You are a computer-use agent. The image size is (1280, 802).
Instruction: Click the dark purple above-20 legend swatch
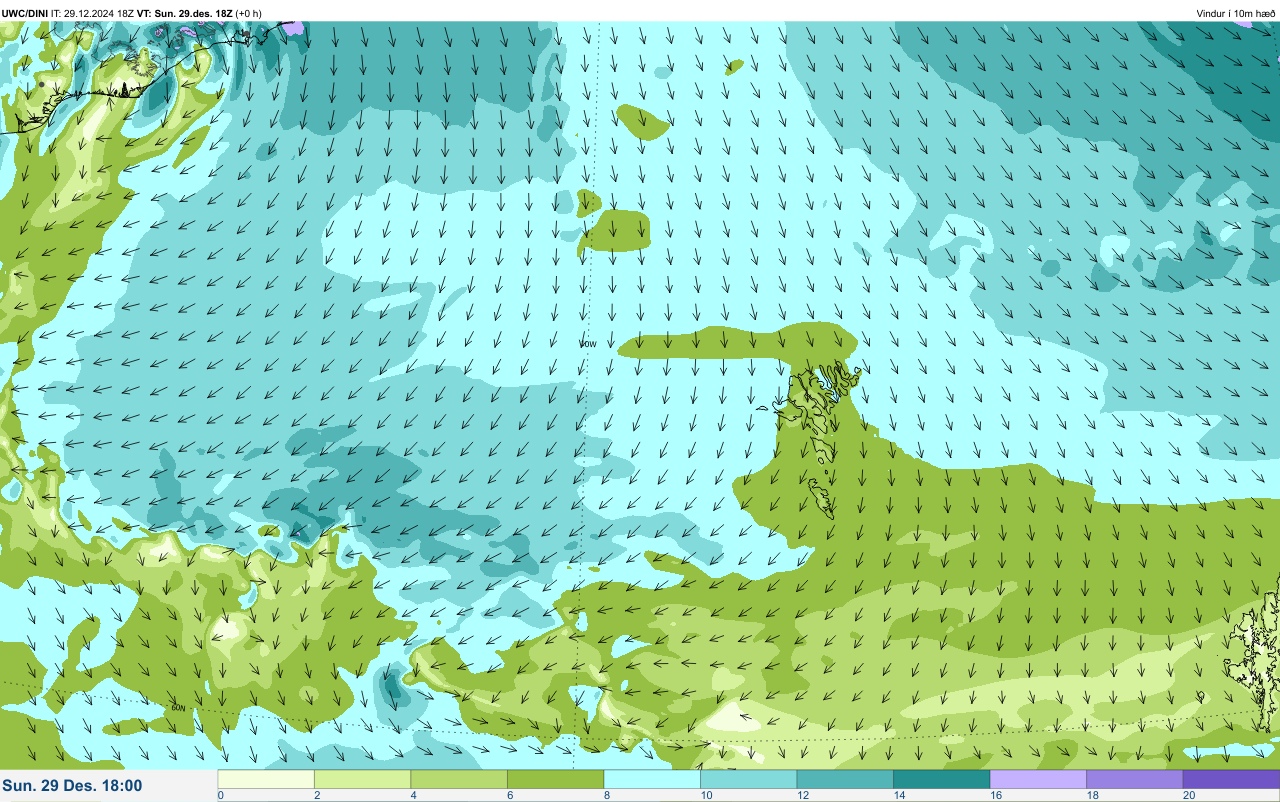tap(1231, 779)
